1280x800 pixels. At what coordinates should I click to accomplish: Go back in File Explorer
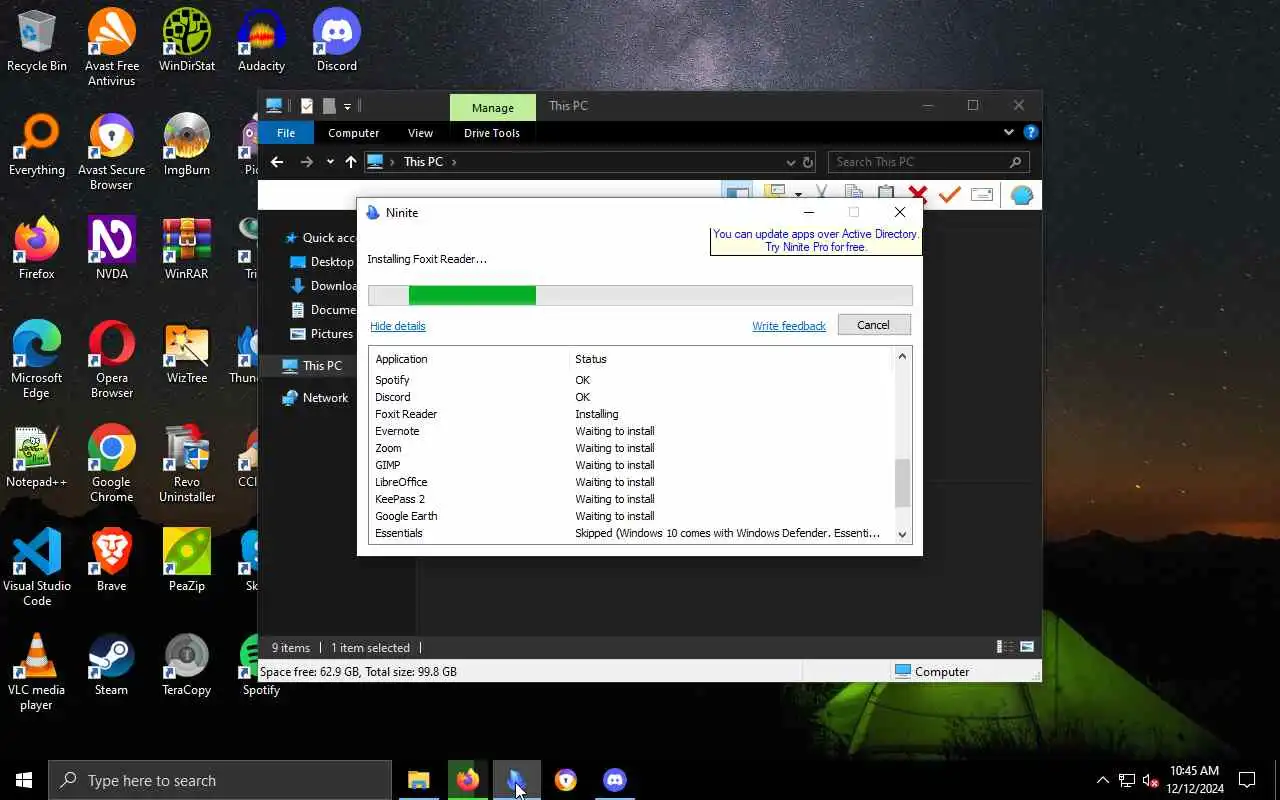click(277, 162)
